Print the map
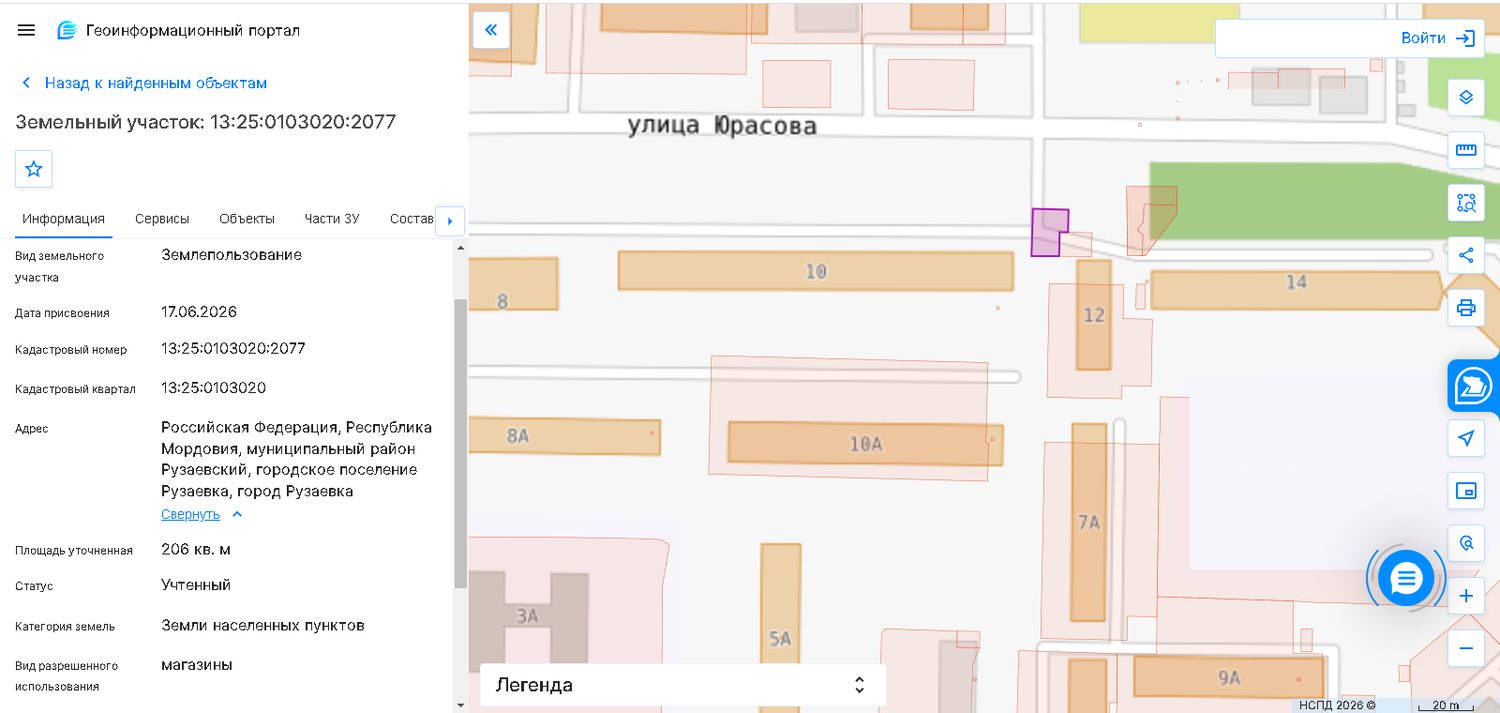 click(x=1466, y=308)
